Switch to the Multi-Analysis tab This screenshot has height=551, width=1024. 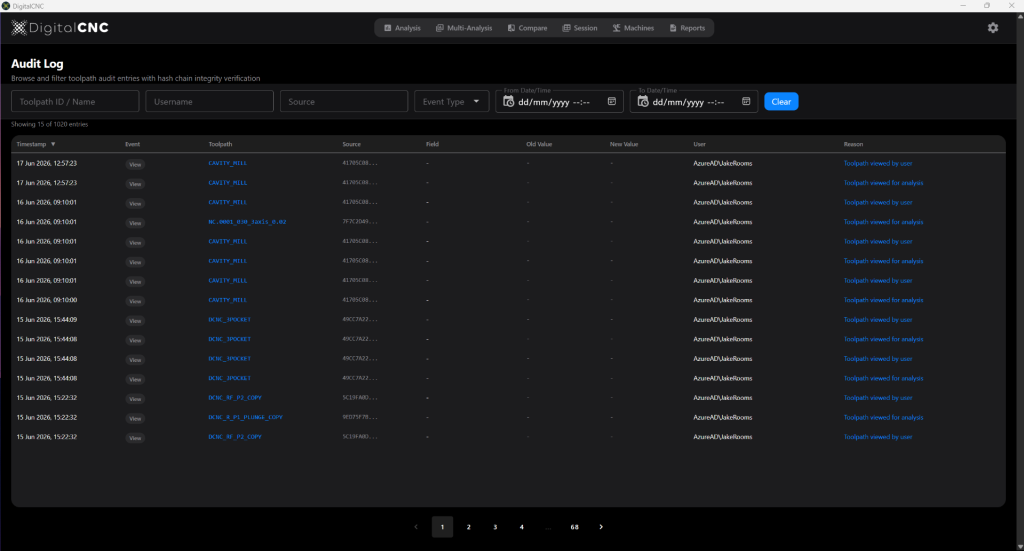[x=464, y=28]
